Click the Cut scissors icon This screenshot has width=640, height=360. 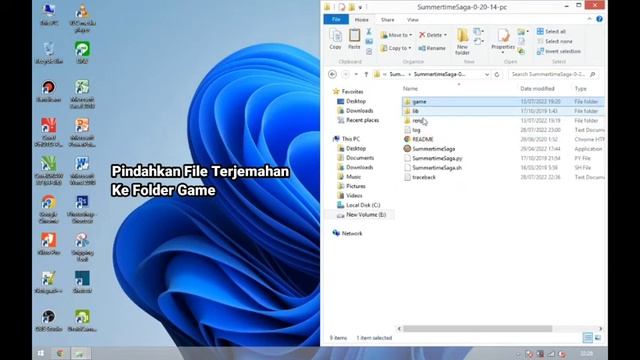click(369, 31)
